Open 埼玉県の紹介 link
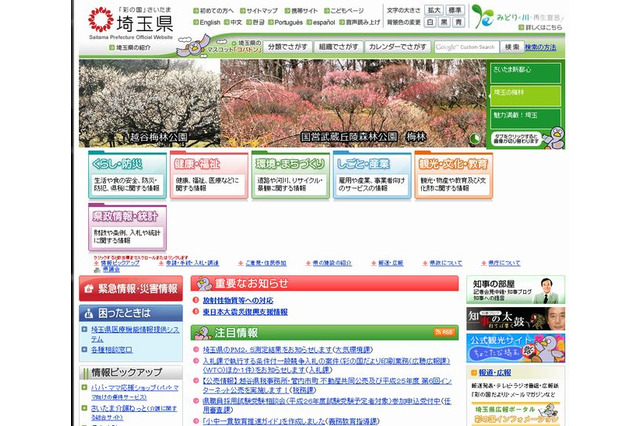This screenshot has height=426, width=640. (x=130, y=48)
